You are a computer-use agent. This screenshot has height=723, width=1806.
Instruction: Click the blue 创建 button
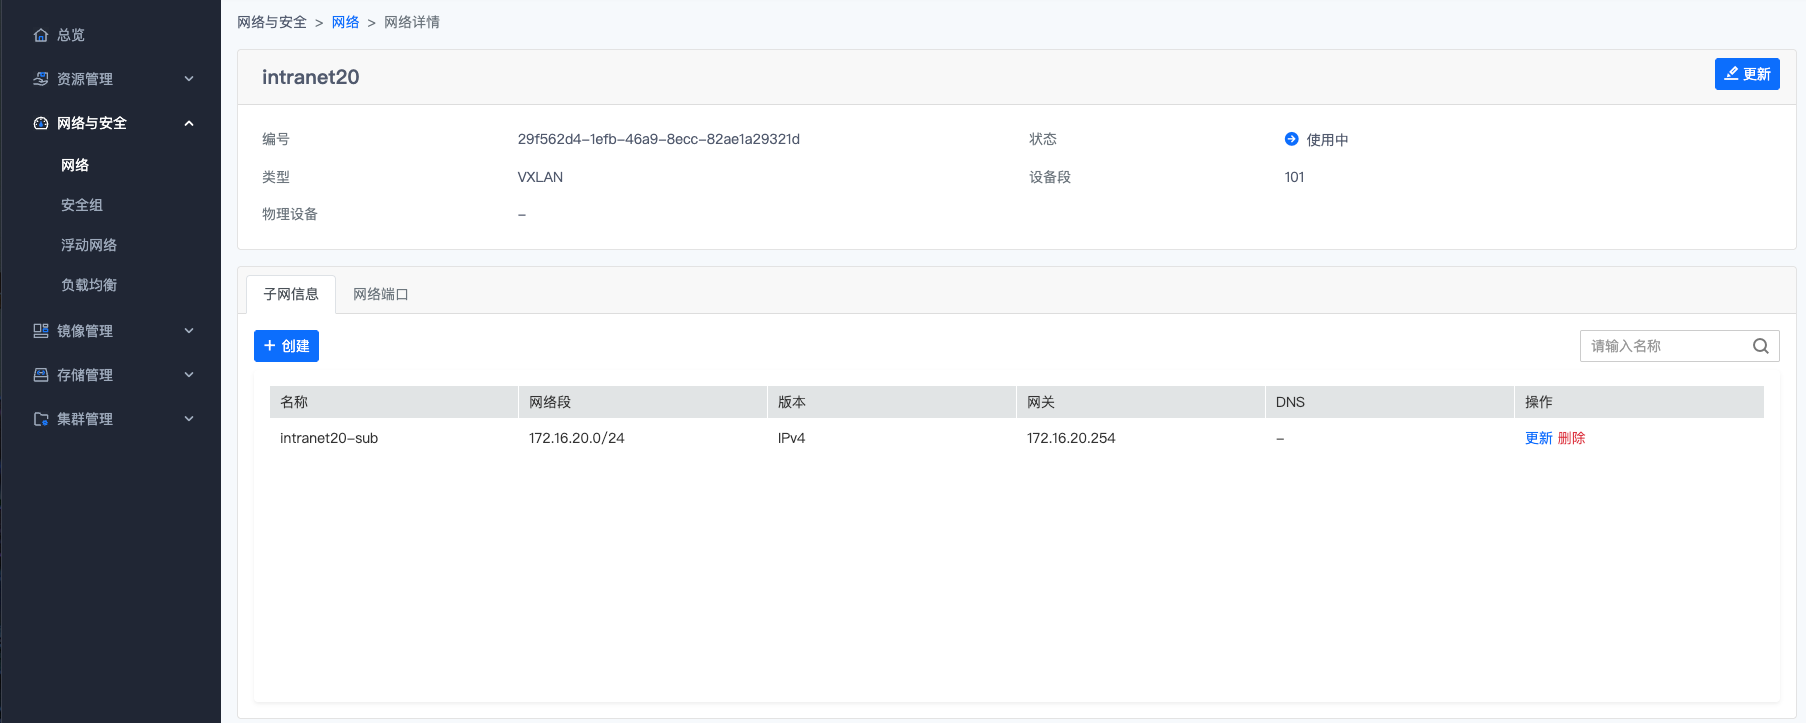[x=286, y=346]
